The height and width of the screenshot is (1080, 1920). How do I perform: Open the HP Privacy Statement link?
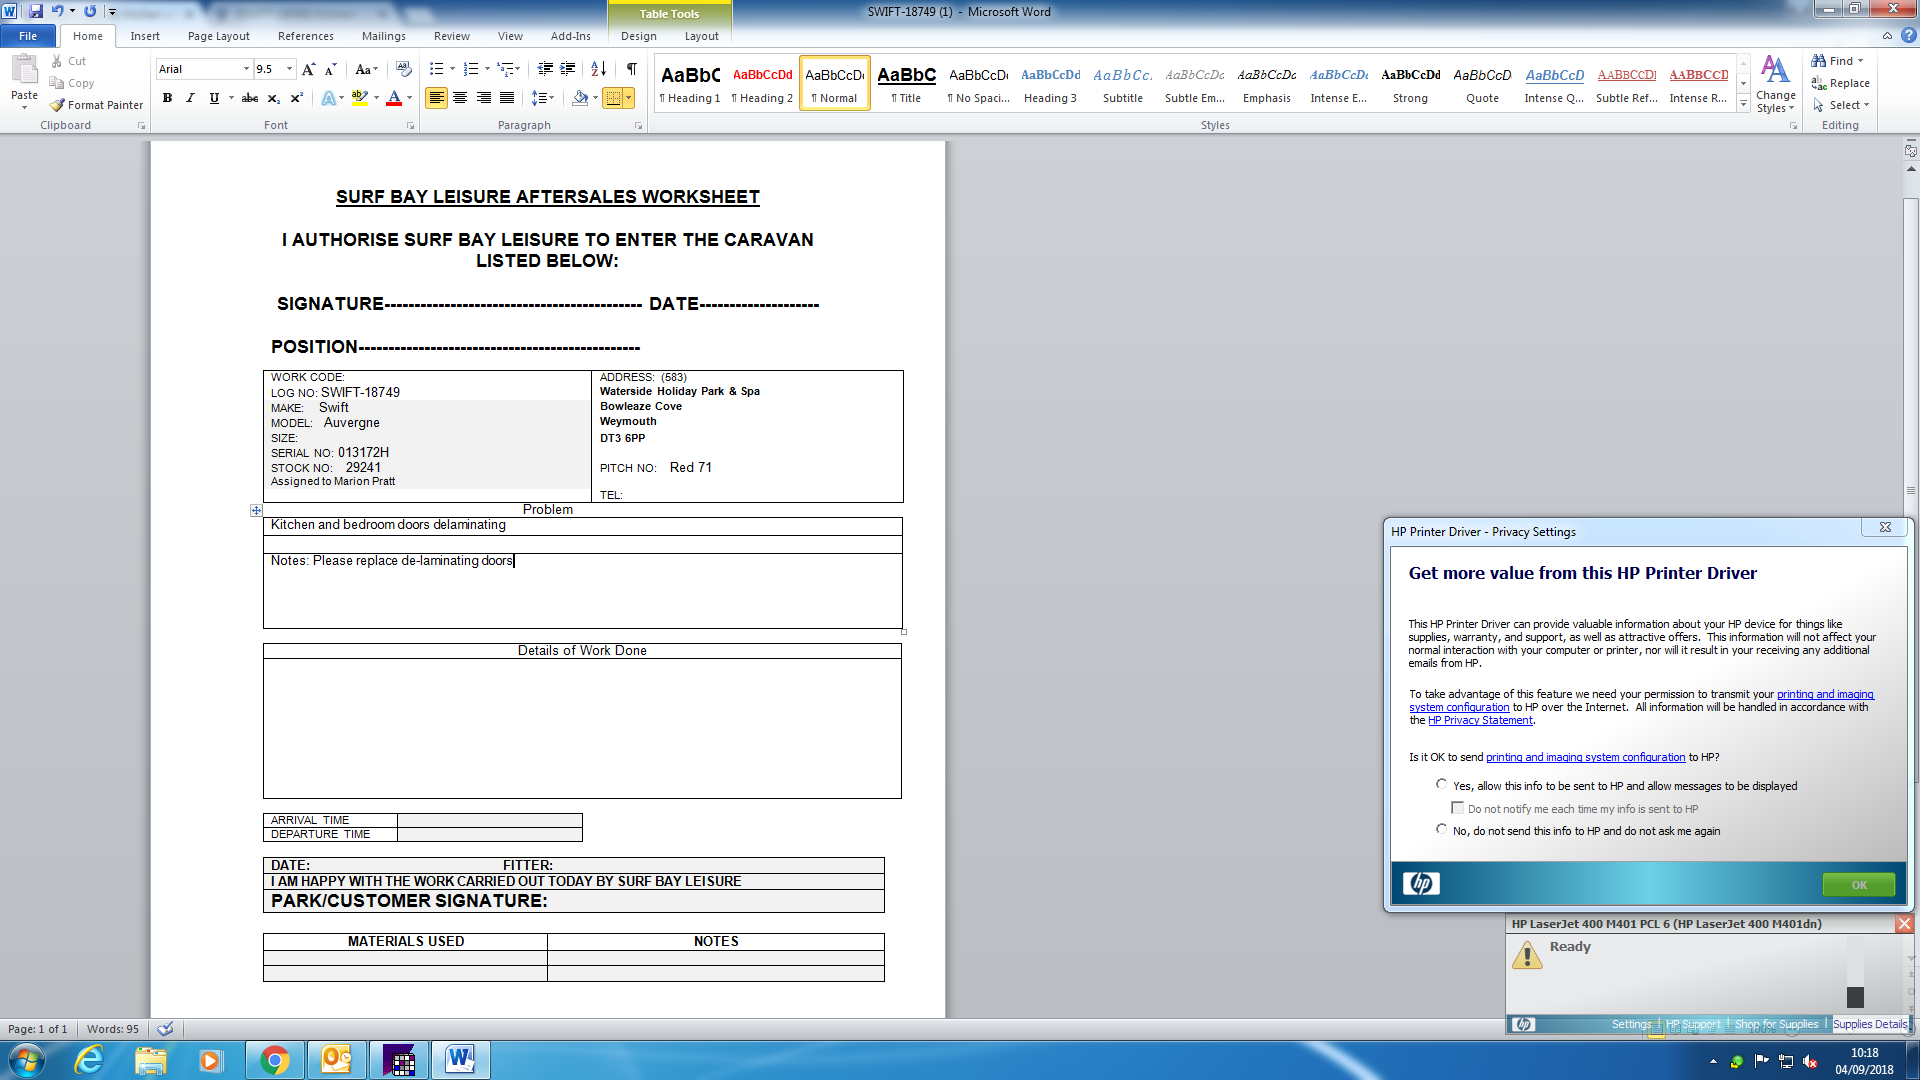(x=1479, y=721)
